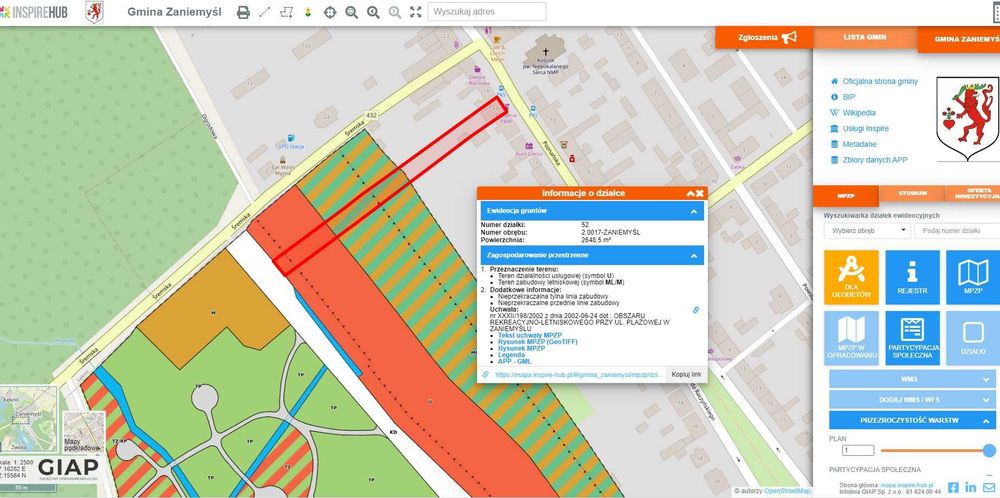Open the Lista gmin tab
1000x498 pixels.
pos(865,37)
